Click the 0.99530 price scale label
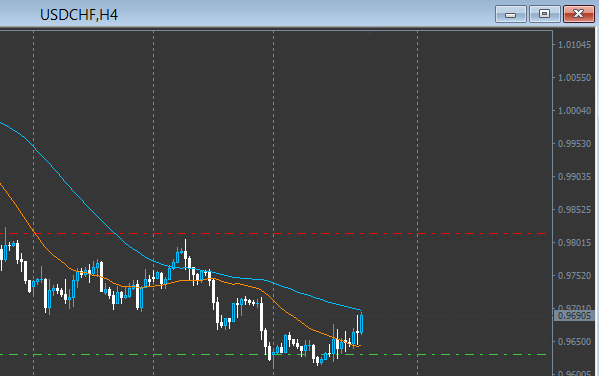Image resolution: width=599 pixels, height=376 pixels. (x=574, y=144)
